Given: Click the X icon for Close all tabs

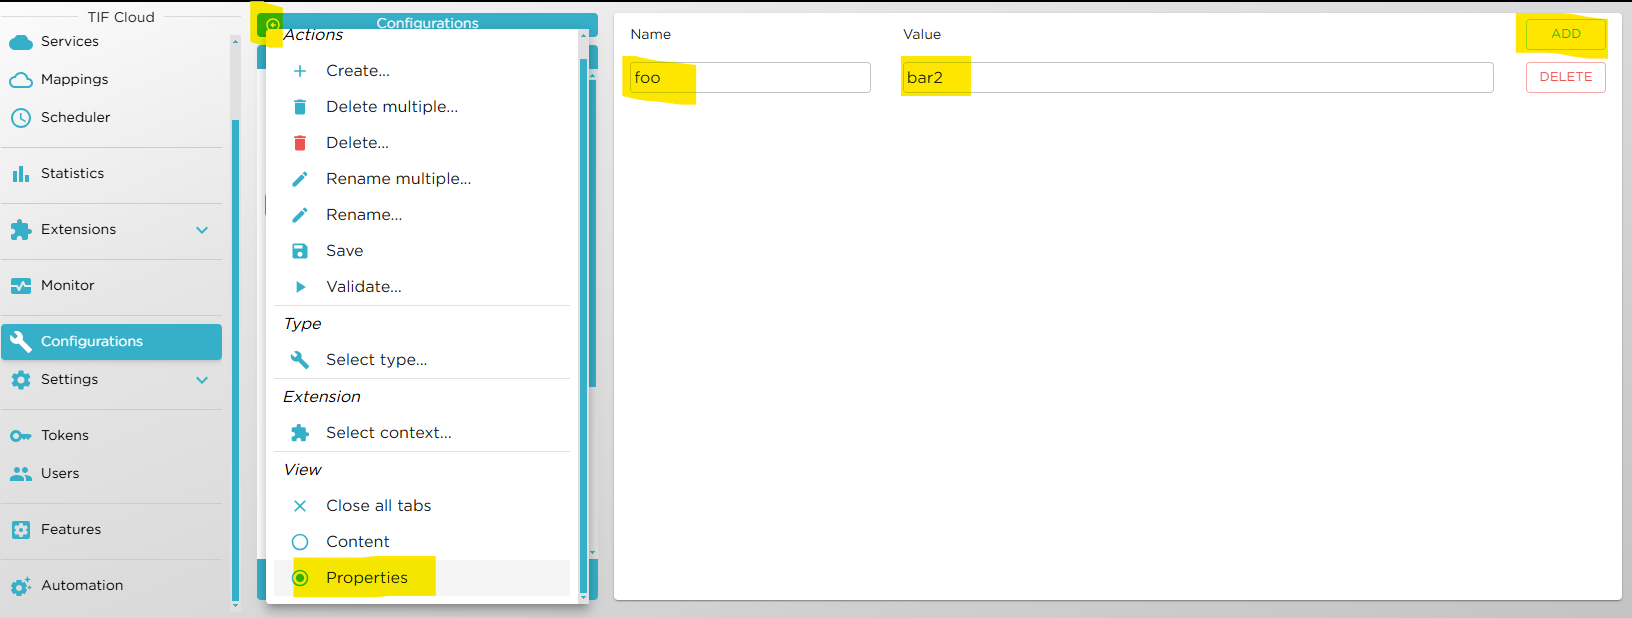Looking at the screenshot, I should coord(300,506).
